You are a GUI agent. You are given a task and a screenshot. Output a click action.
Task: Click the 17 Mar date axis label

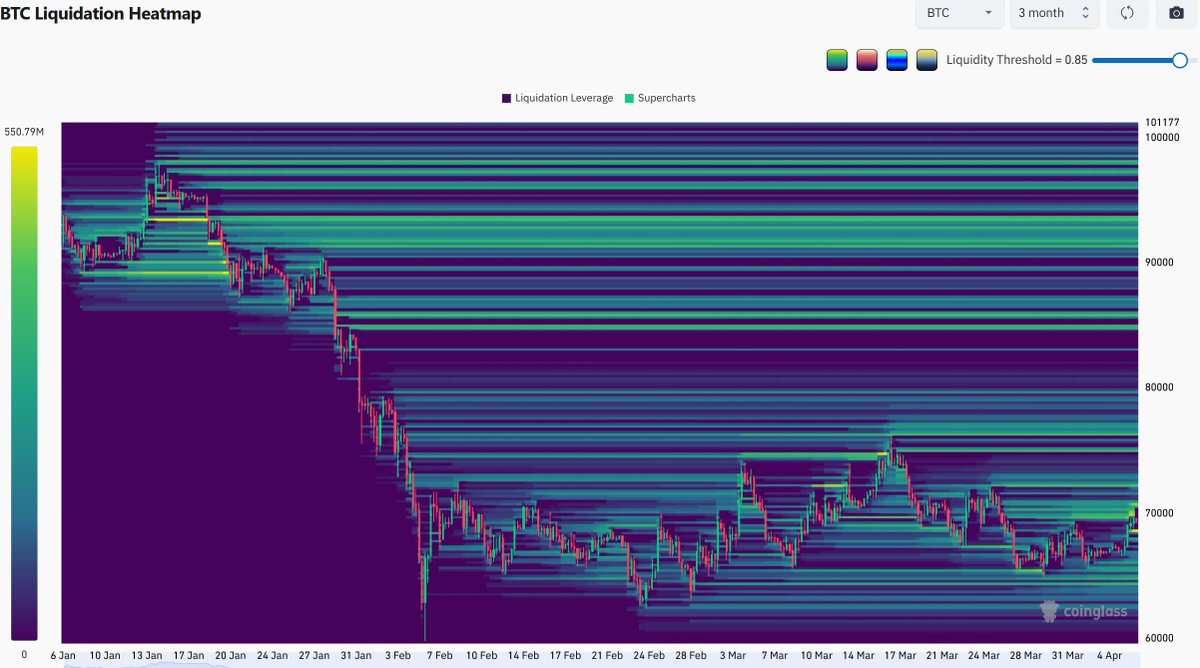tap(899, 656)
